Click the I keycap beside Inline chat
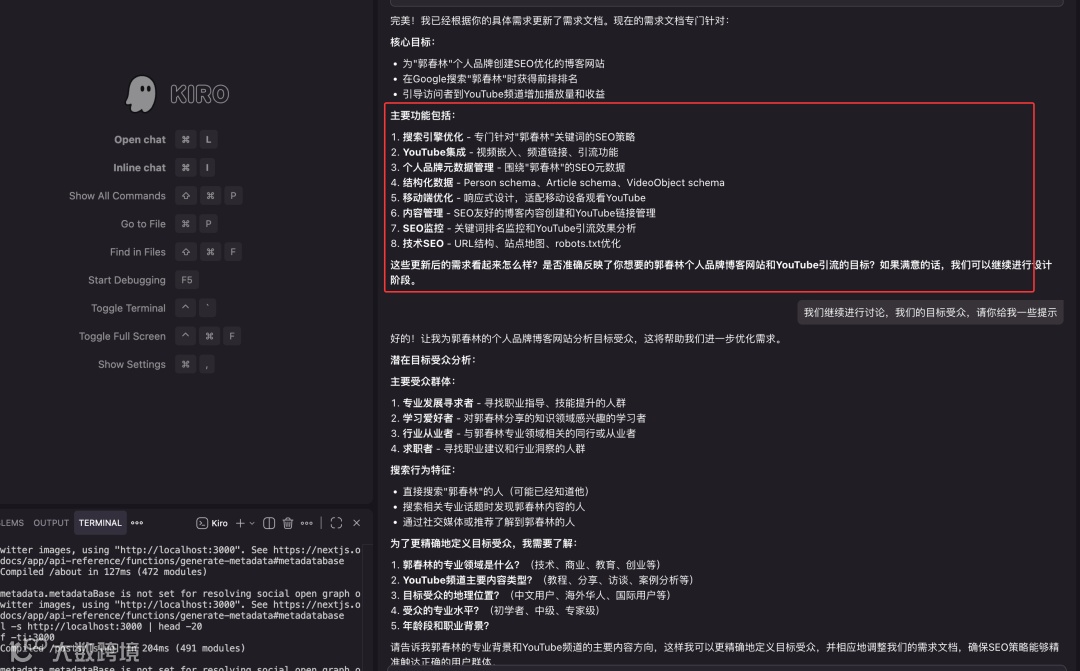This screenshot has width=1080, height=671. [207, 167]
